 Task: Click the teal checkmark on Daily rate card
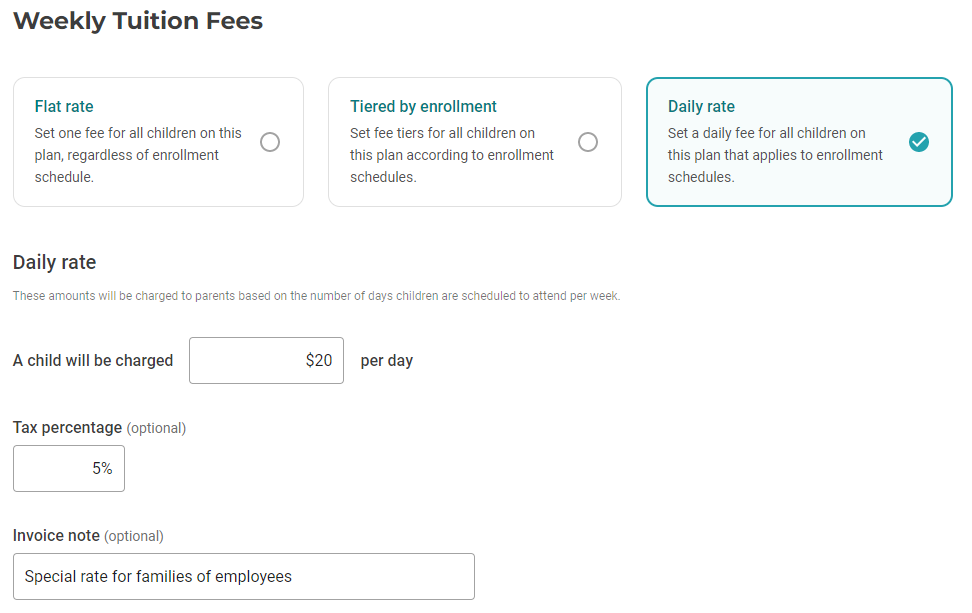point(919,142)
